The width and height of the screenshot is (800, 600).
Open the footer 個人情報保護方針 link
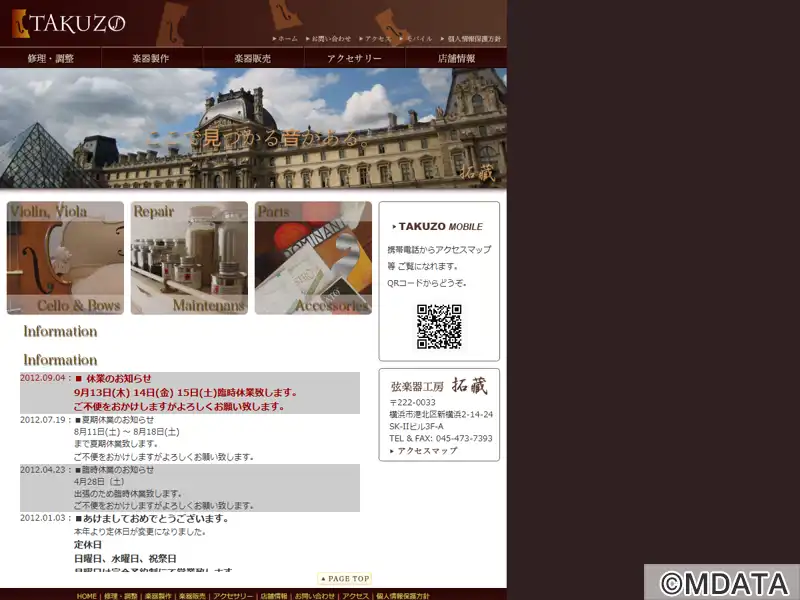[403, 596]
